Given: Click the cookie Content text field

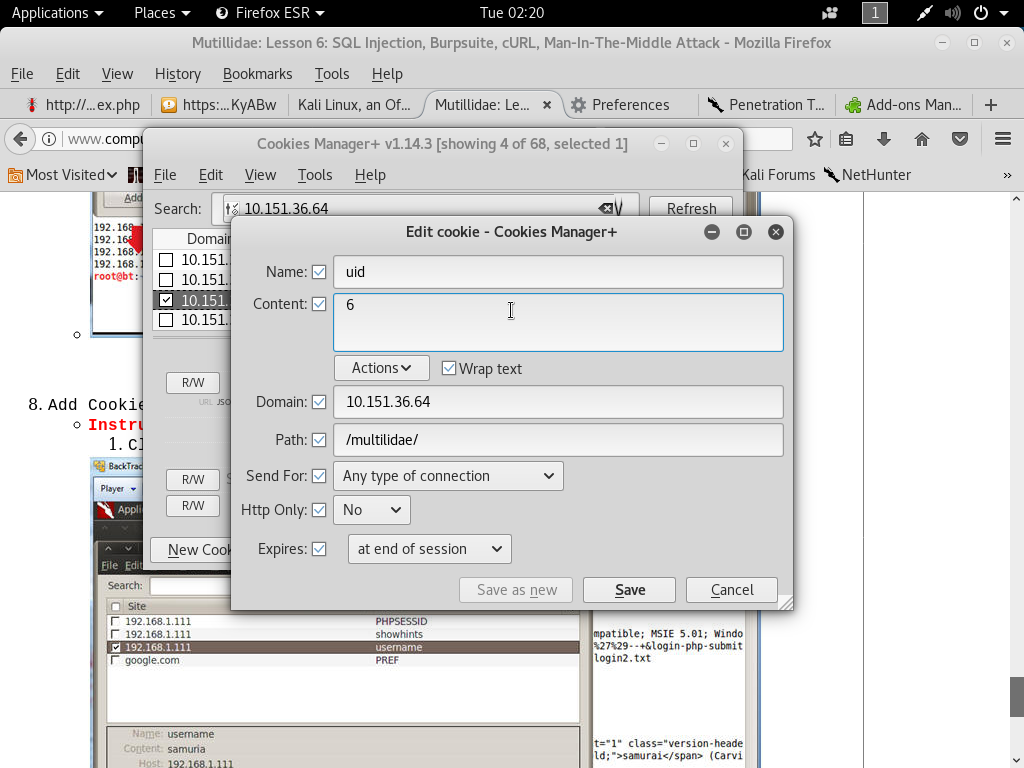Looking at the screenshot, I should (x=558, y=322).
